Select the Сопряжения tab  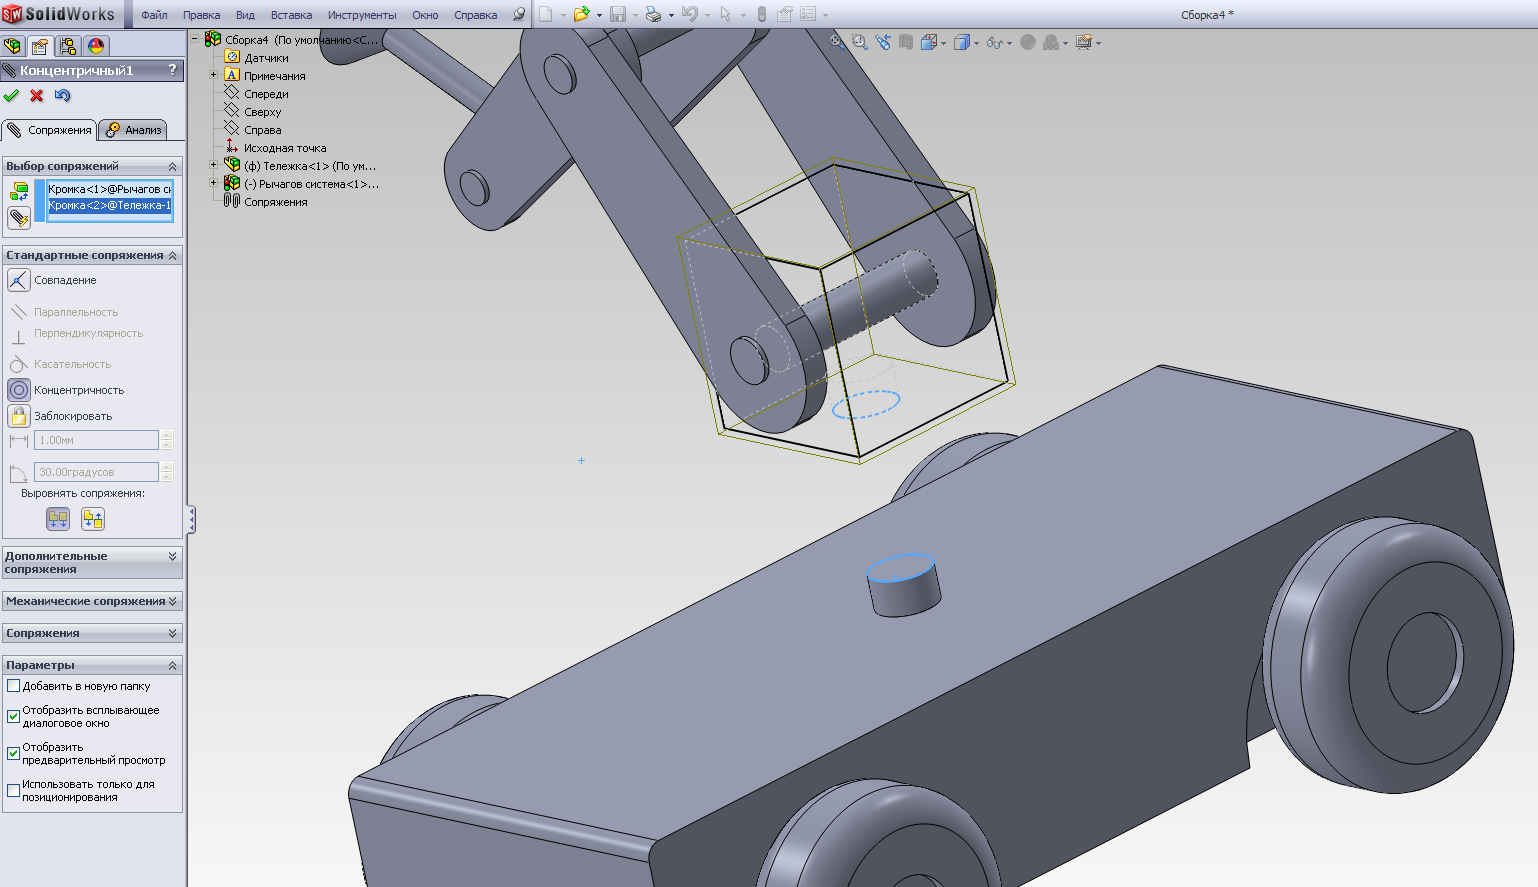tap(48, 130)
